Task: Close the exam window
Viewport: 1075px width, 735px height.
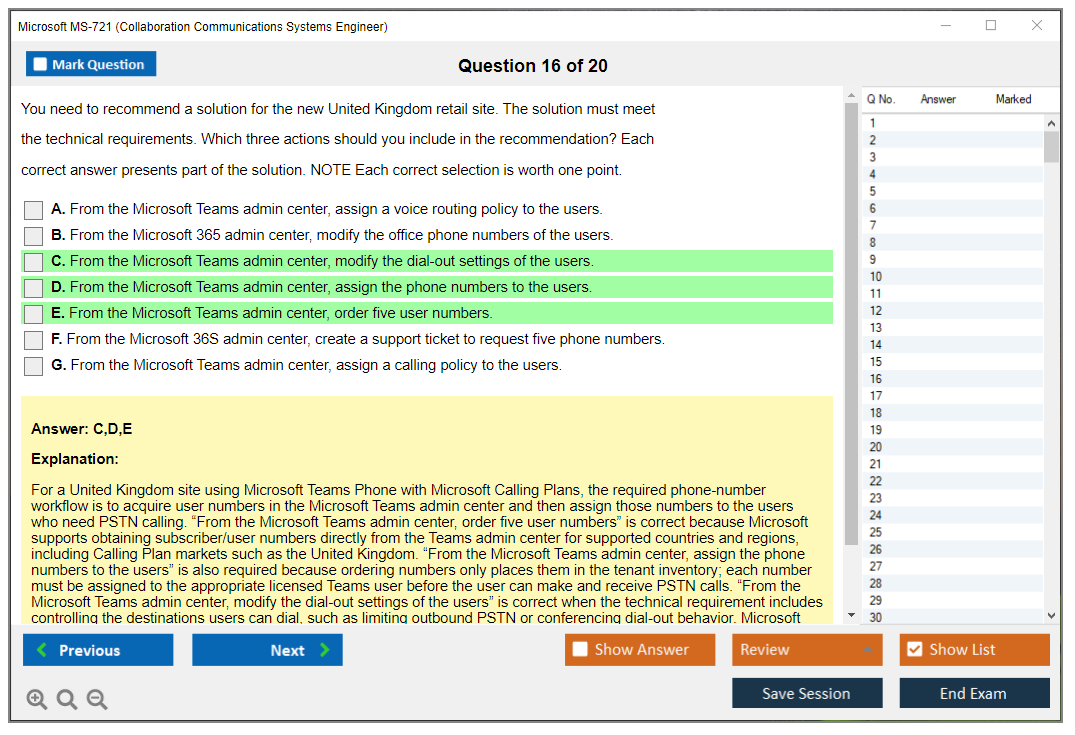Action: click(x=1037, y=26)
